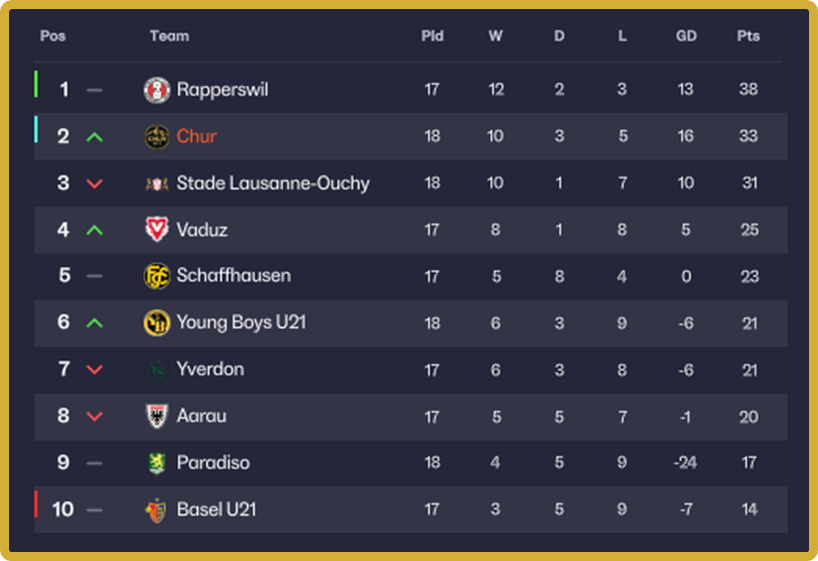Click the Aarau club crest icon

(157, 416)
